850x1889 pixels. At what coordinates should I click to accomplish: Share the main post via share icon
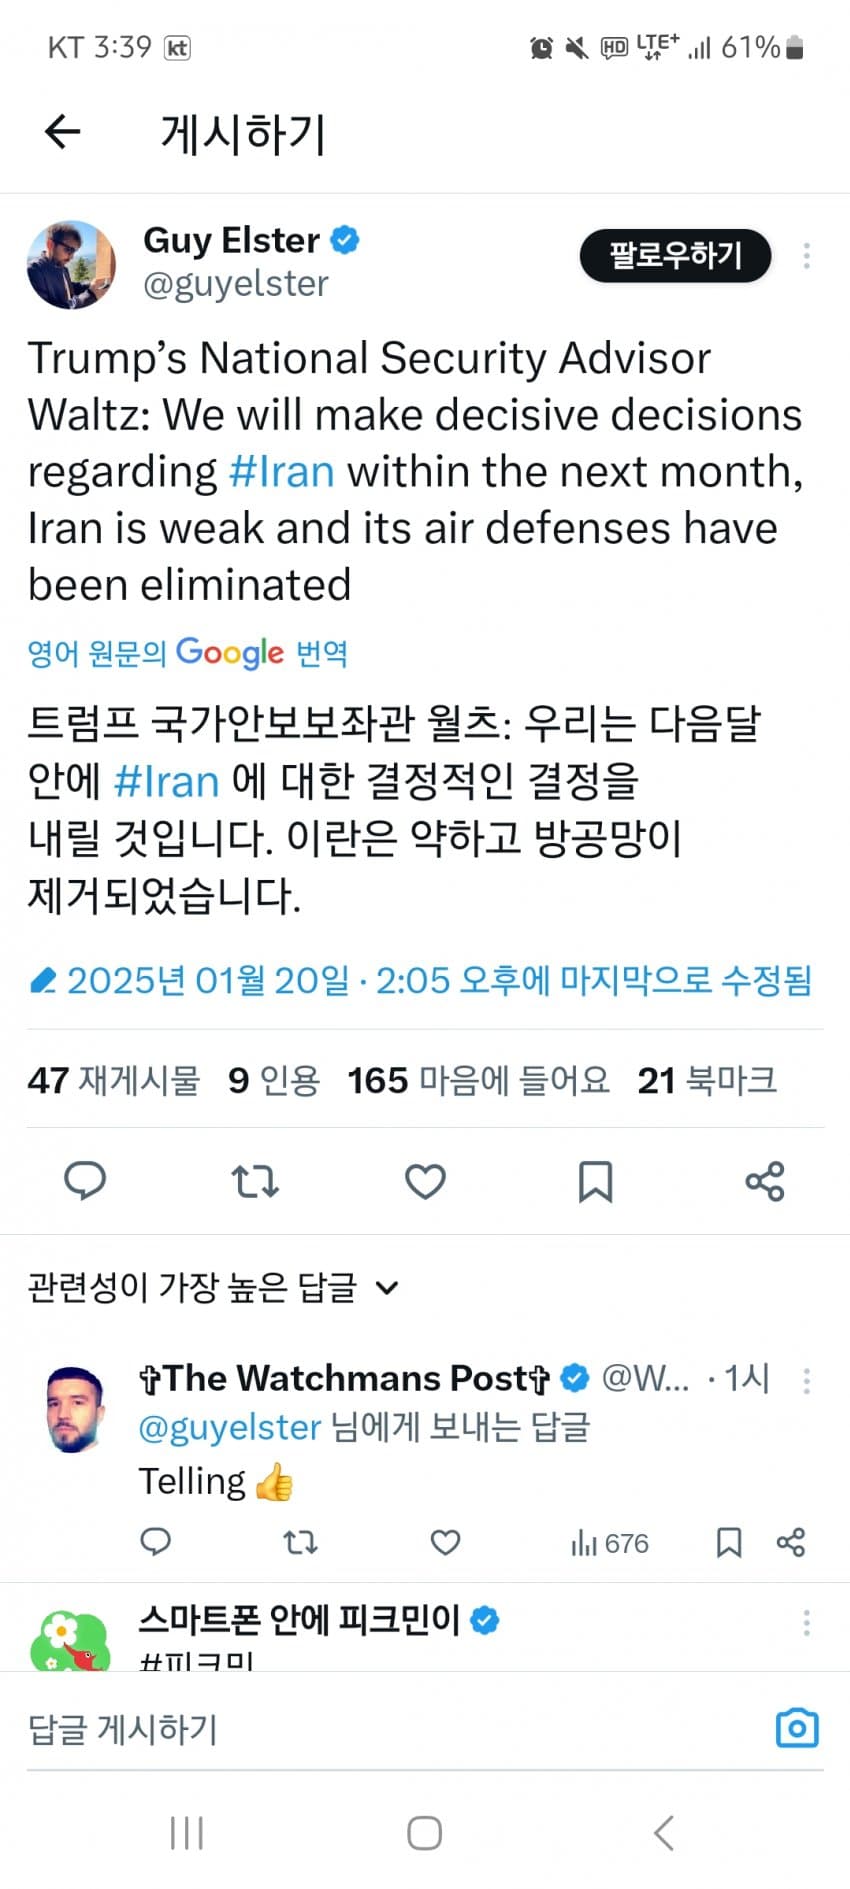765,1181
